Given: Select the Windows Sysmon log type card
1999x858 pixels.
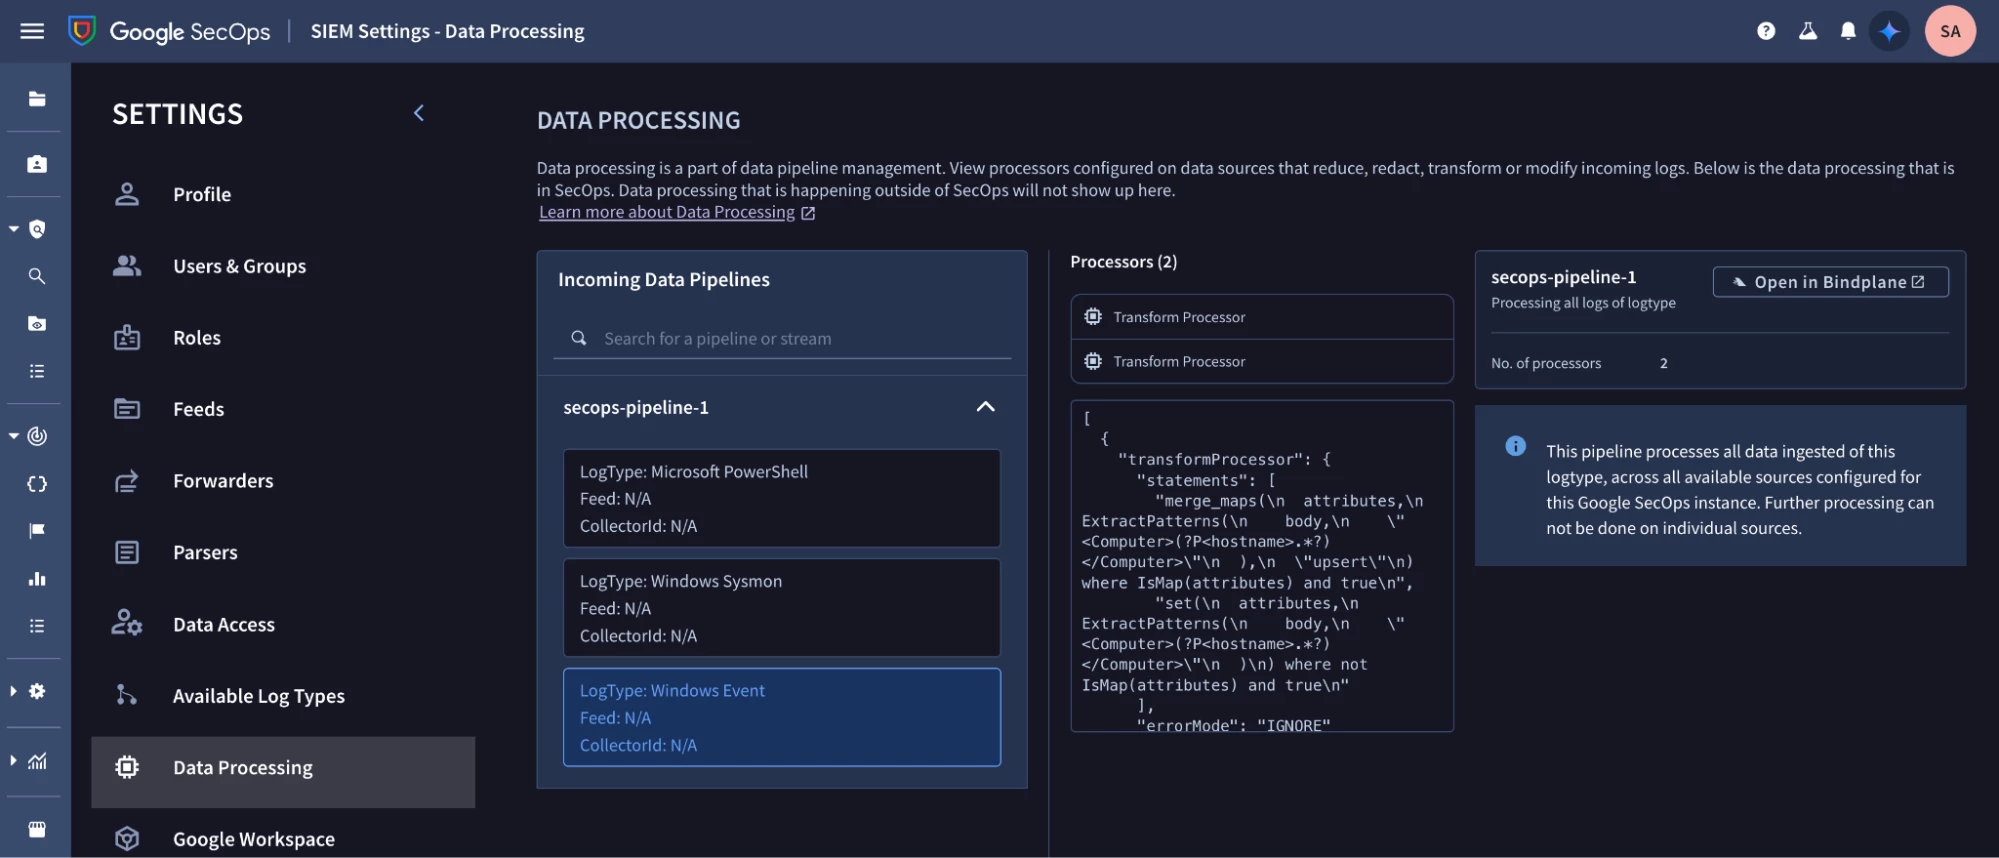Looking at the screenshot, I should click(x=782, y=608).
